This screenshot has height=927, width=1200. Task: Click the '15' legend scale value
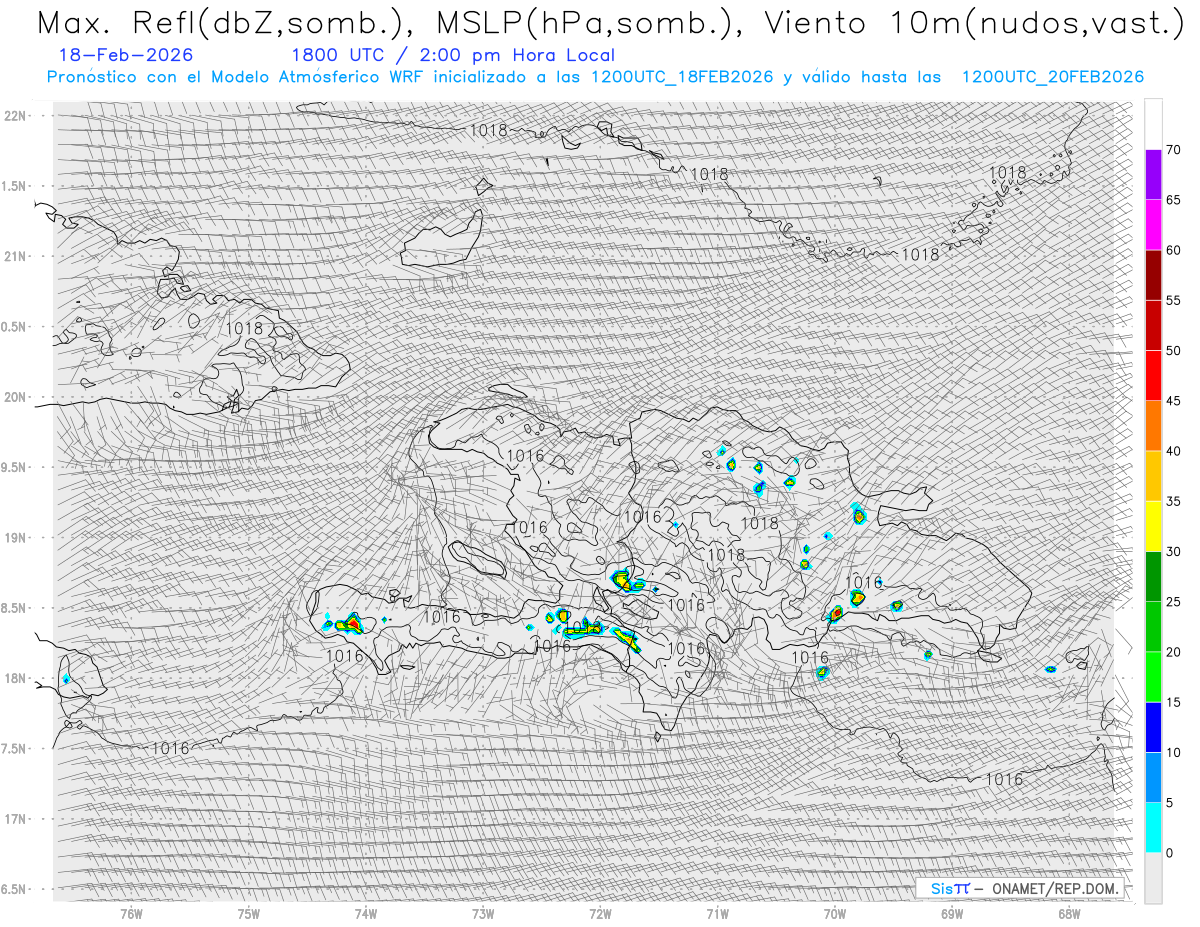coord(1173,702)
